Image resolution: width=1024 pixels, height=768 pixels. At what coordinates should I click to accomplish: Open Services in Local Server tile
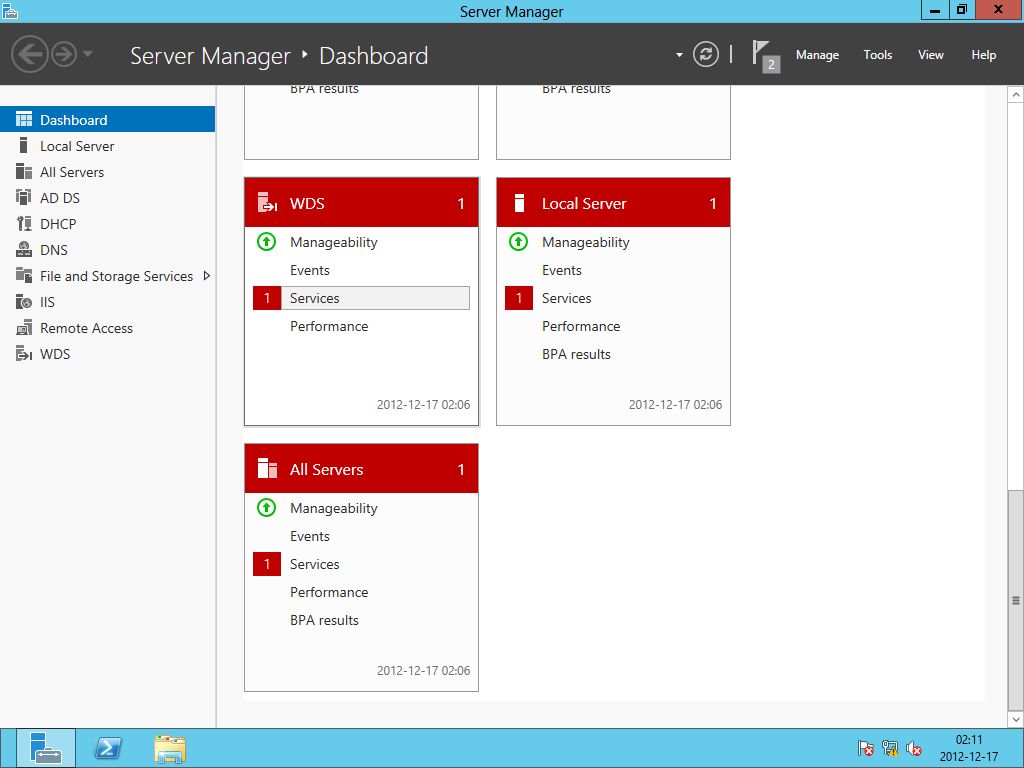point(566,298)
